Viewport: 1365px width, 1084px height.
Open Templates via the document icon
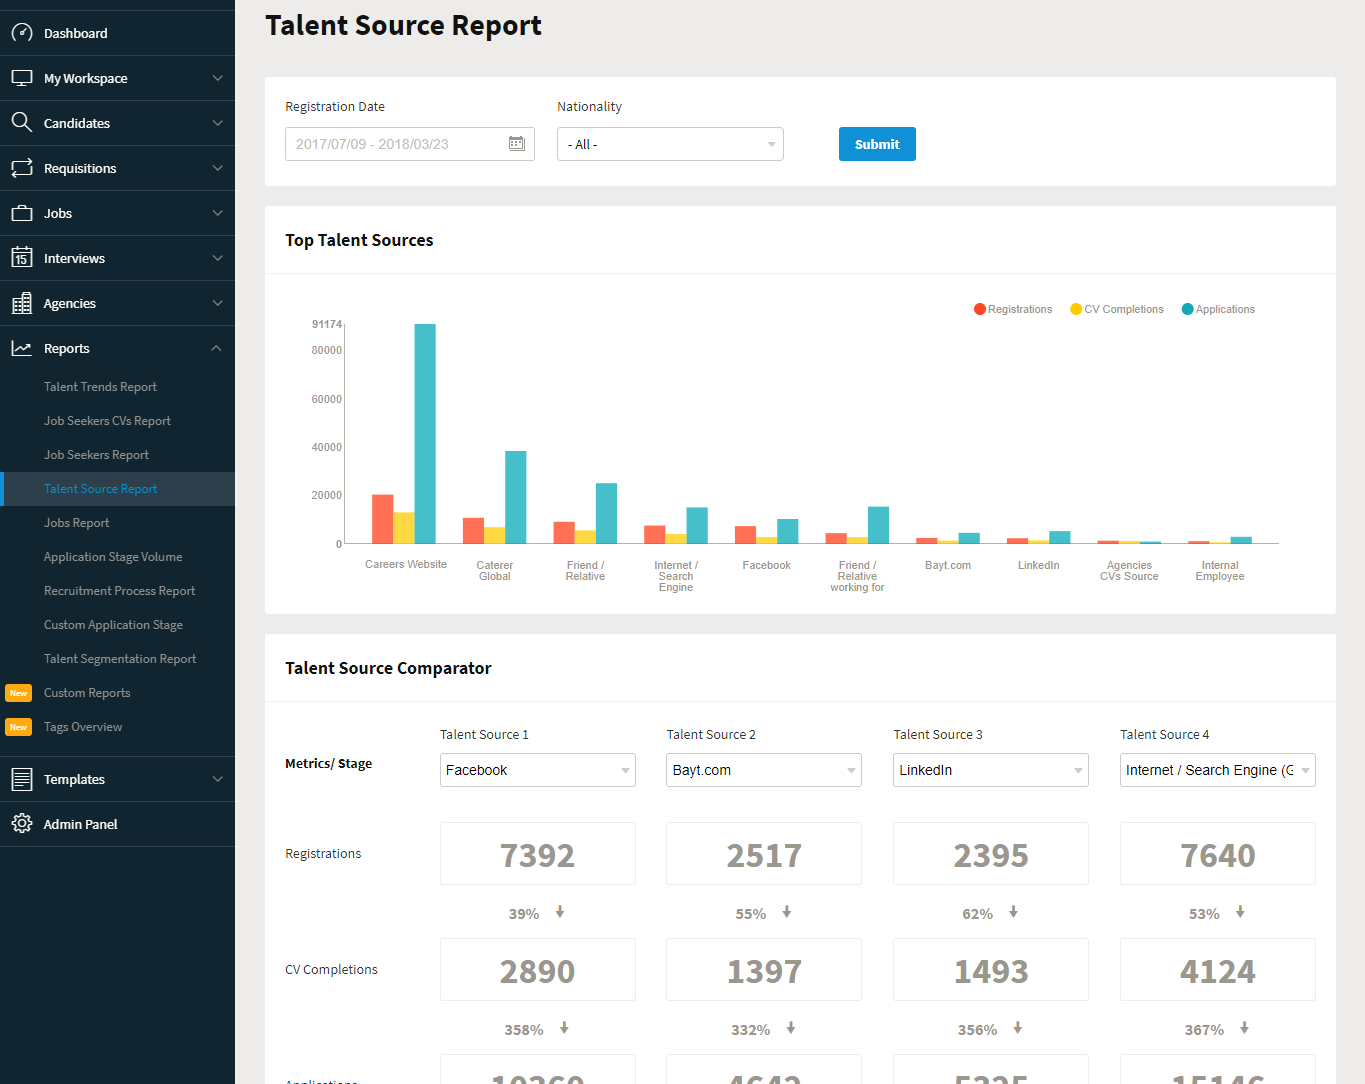(x=21, y=779)
